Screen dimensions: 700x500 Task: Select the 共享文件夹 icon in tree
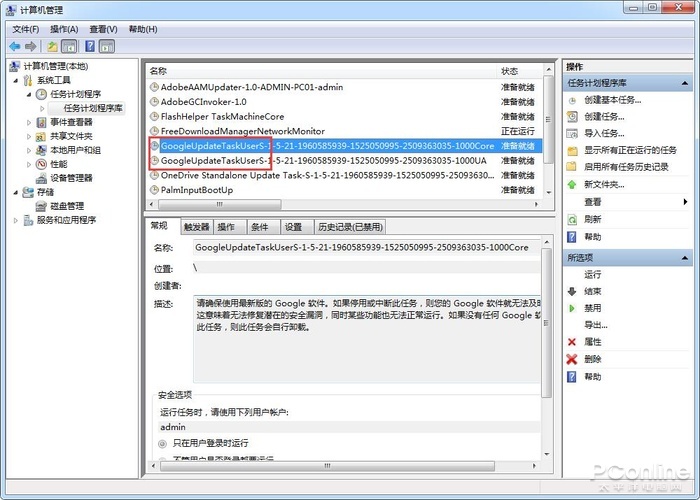pos(41,136)
